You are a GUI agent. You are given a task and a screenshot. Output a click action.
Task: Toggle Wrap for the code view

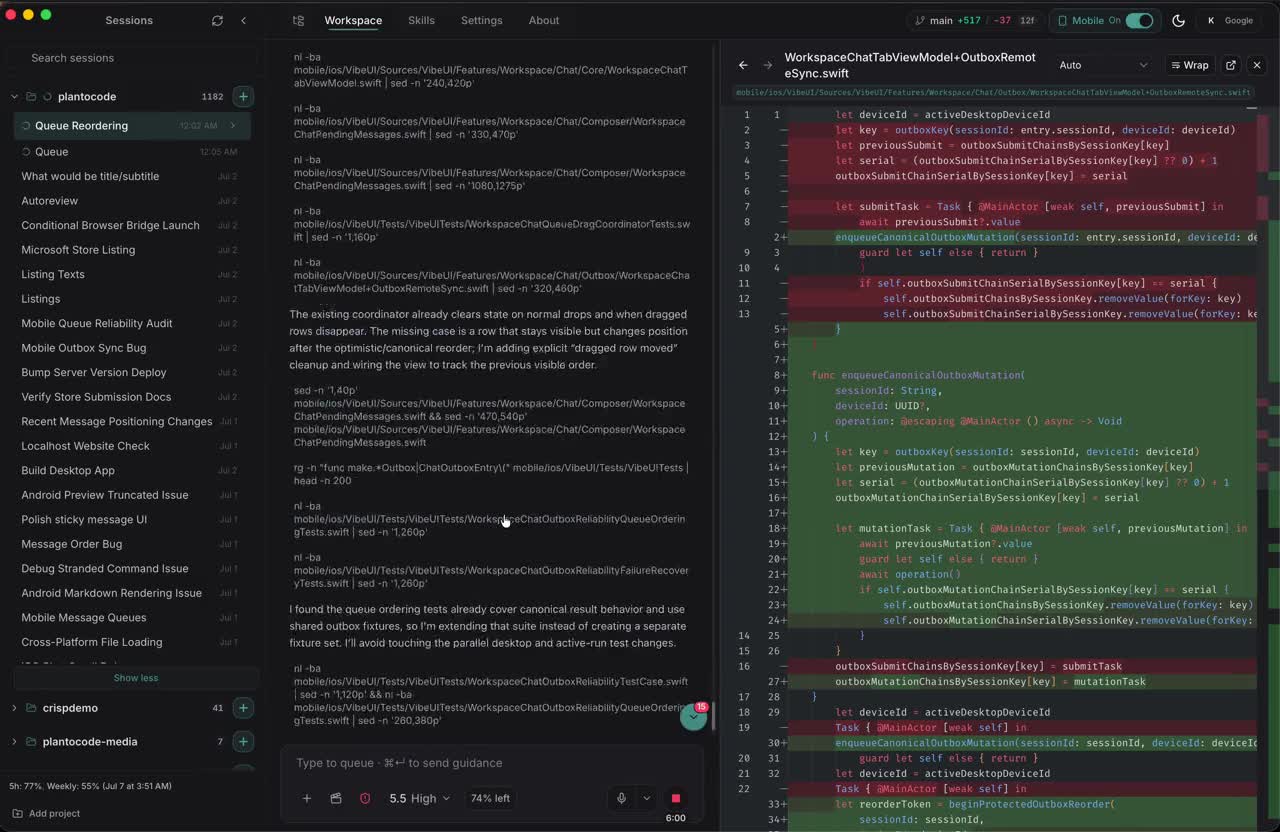pos(1189,65)
